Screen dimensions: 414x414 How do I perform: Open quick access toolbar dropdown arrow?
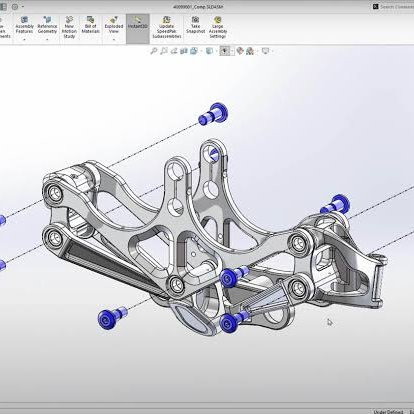pos(23,7)
